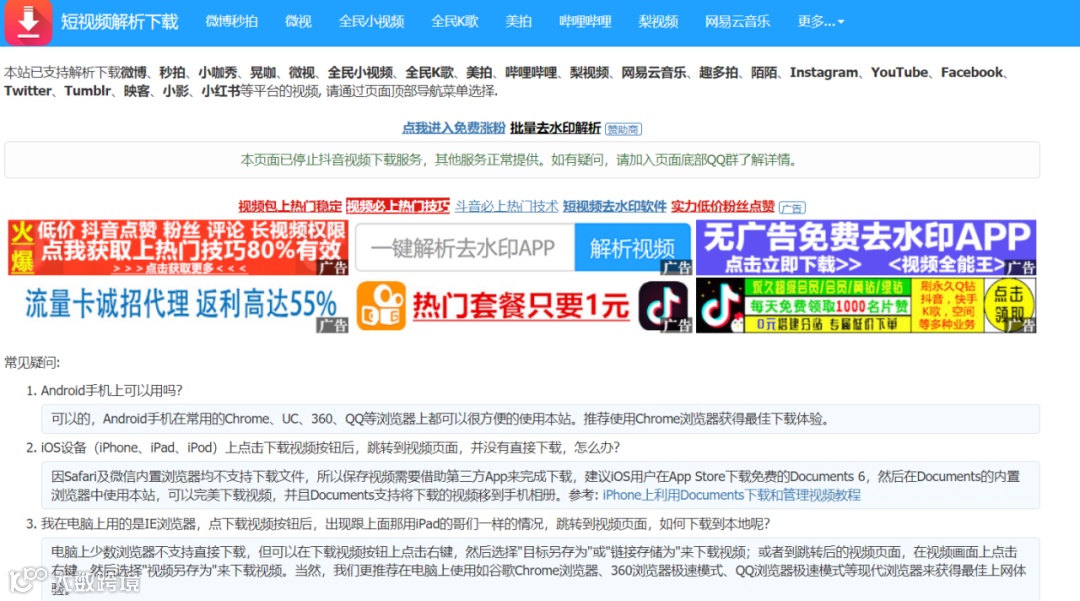Open the 短视频去水印软件 link
The image size is (1080, 601).
614,207
